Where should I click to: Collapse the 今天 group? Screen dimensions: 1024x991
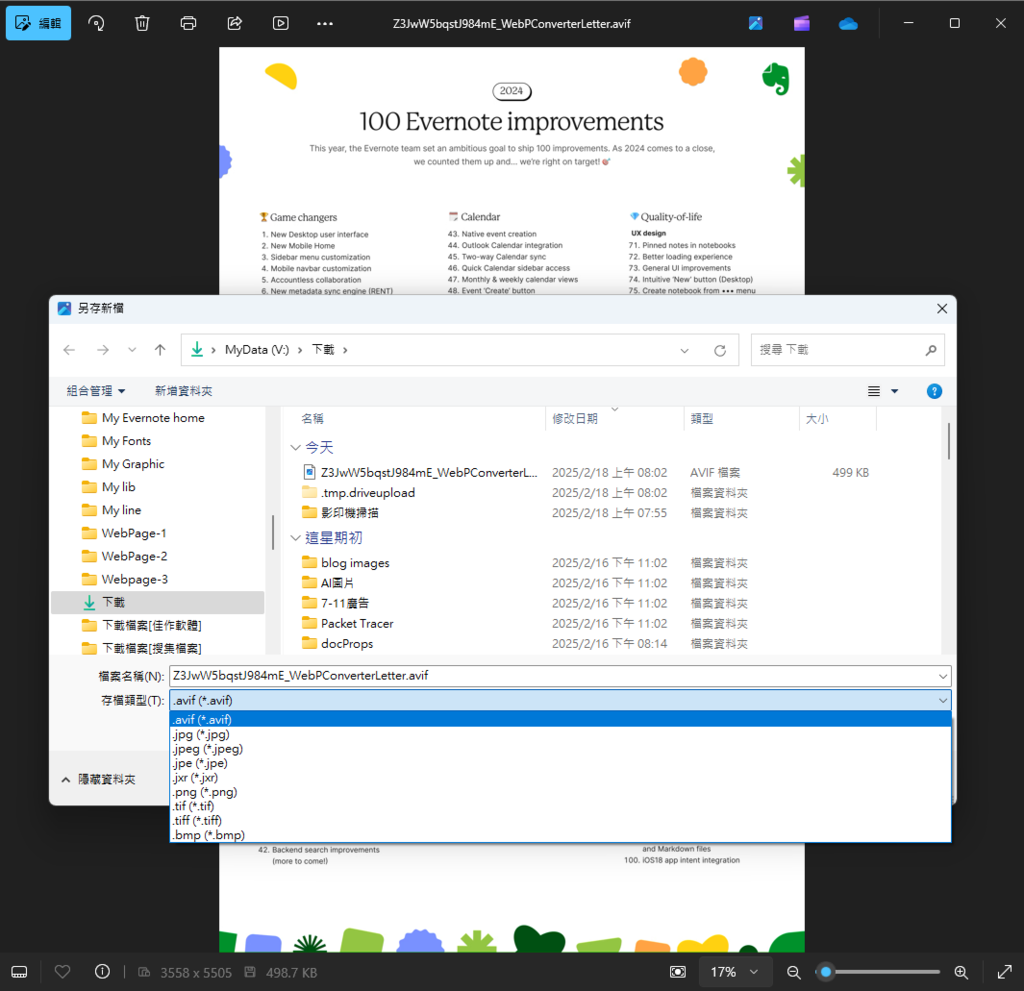[295, 448]
